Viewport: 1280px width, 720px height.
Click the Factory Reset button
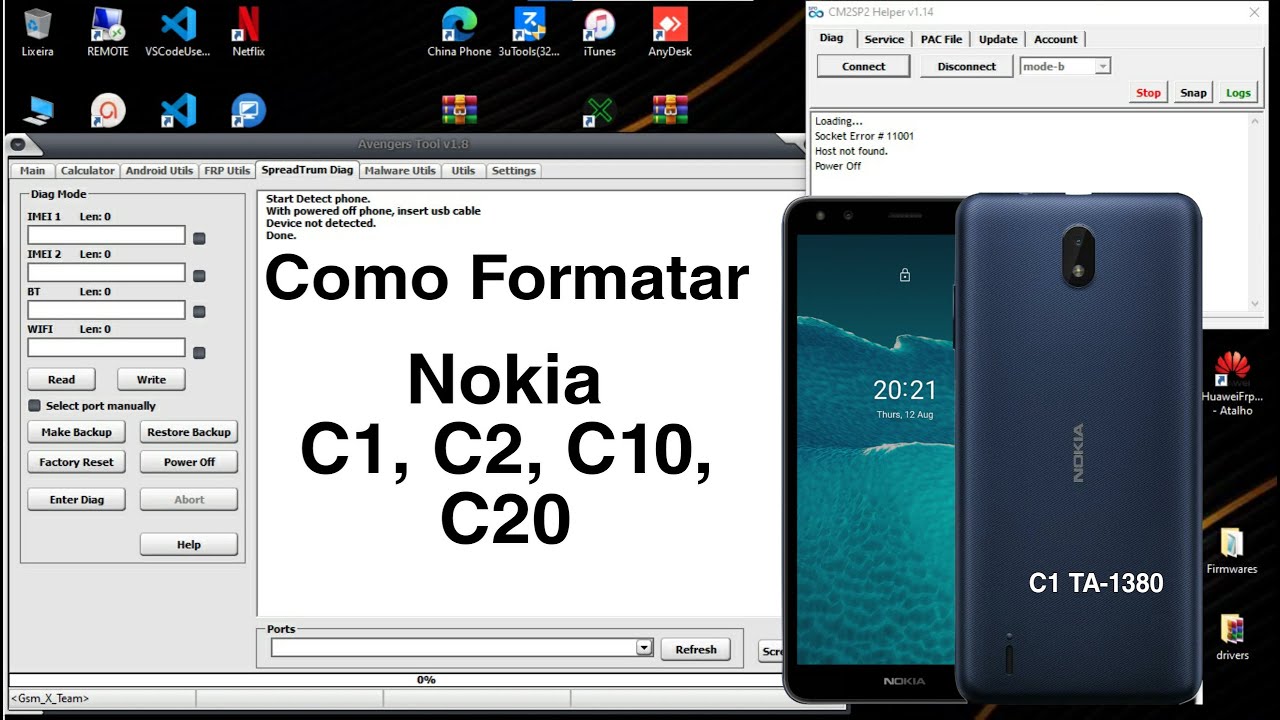(x=76, y=462)
